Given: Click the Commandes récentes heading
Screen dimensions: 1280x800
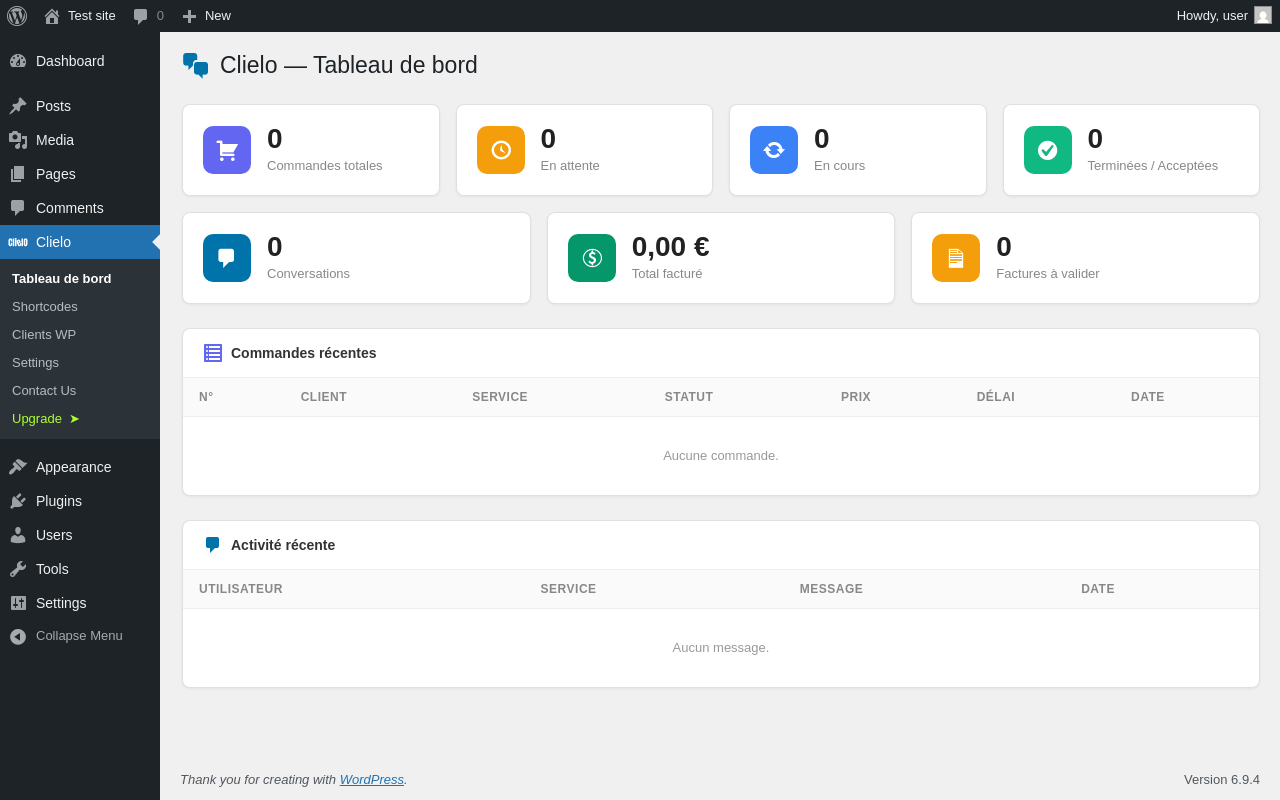Looking at the screenshot, I should [x=304, y=353].
